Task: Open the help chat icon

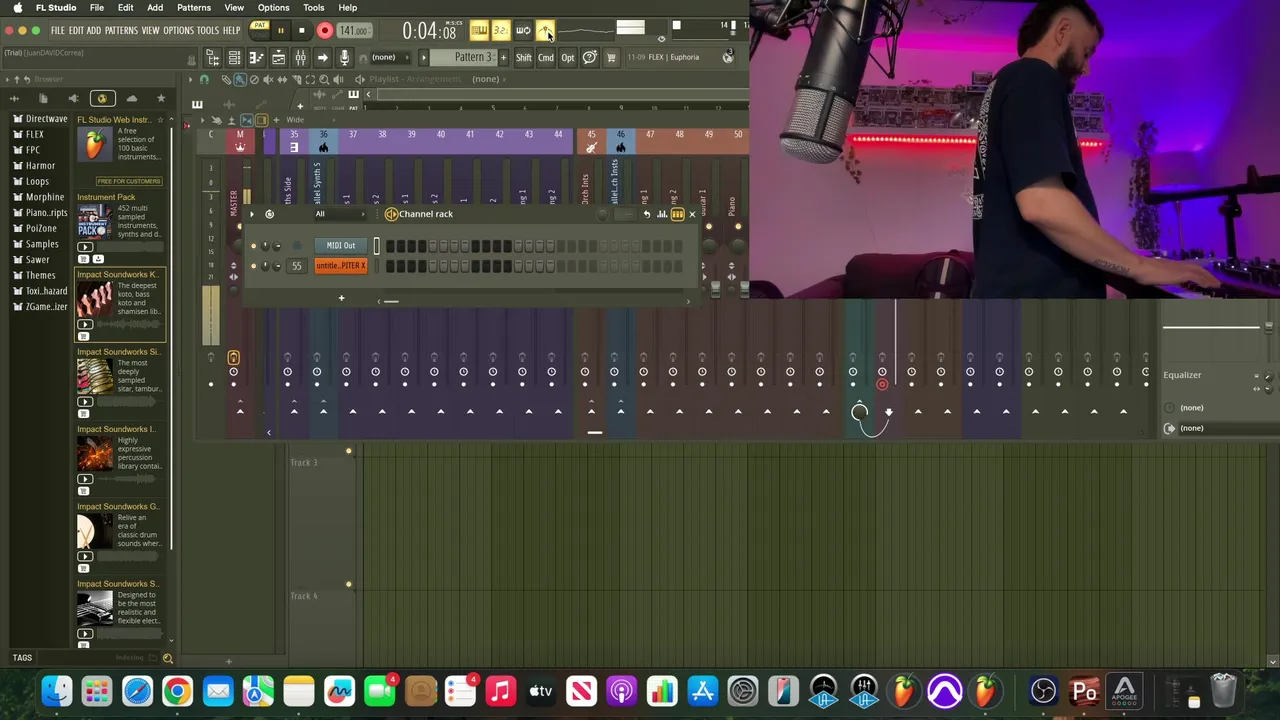Action: pos(590,58)
